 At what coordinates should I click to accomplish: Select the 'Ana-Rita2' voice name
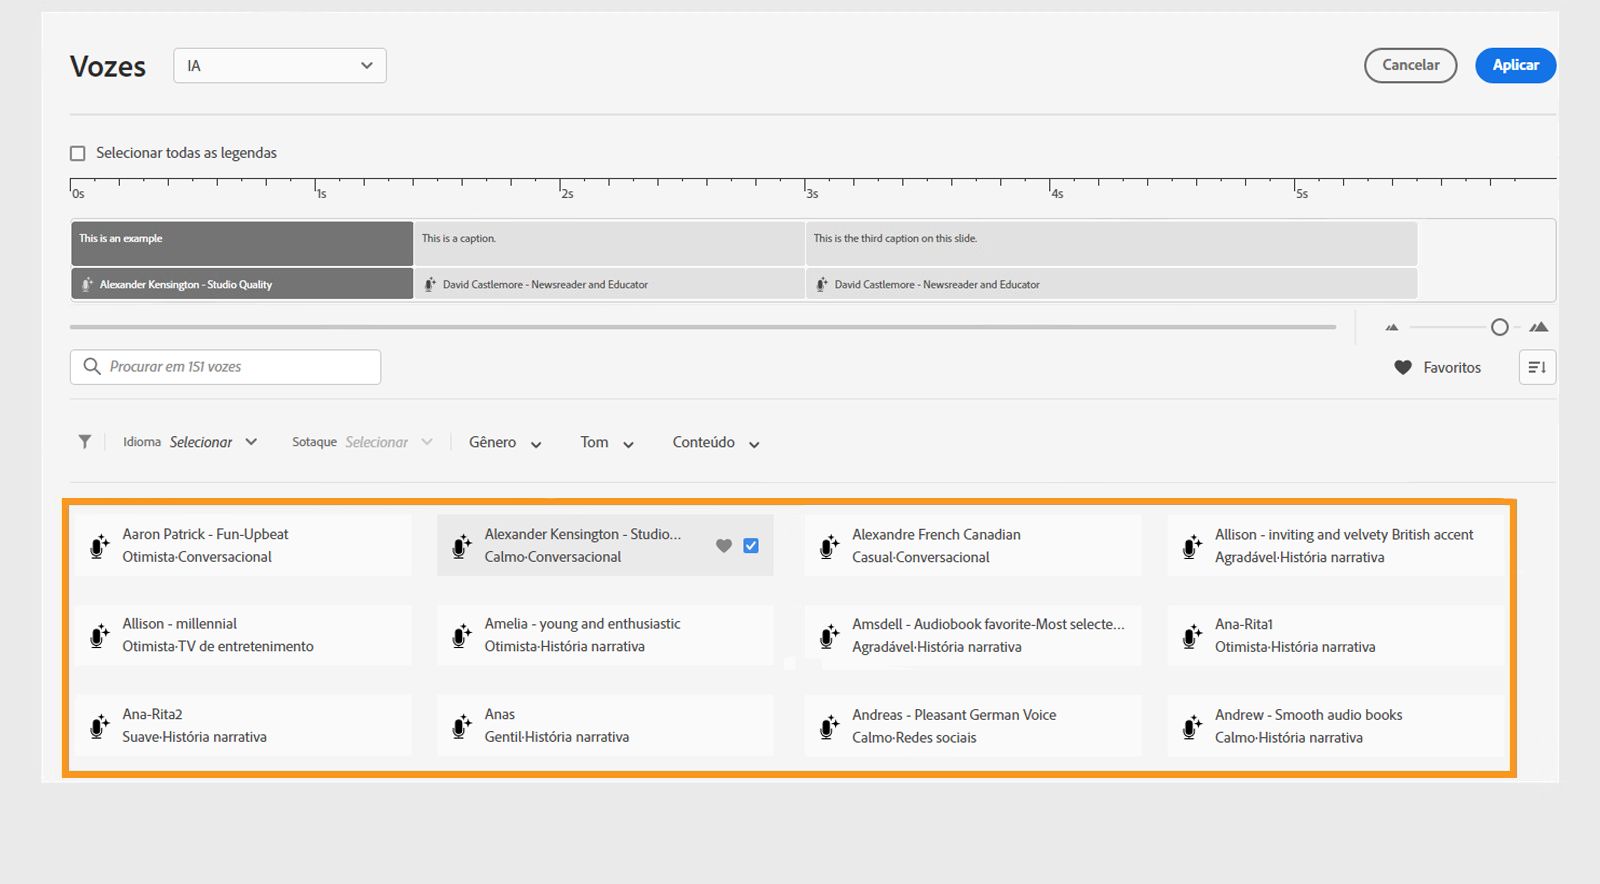click(152, 714)
